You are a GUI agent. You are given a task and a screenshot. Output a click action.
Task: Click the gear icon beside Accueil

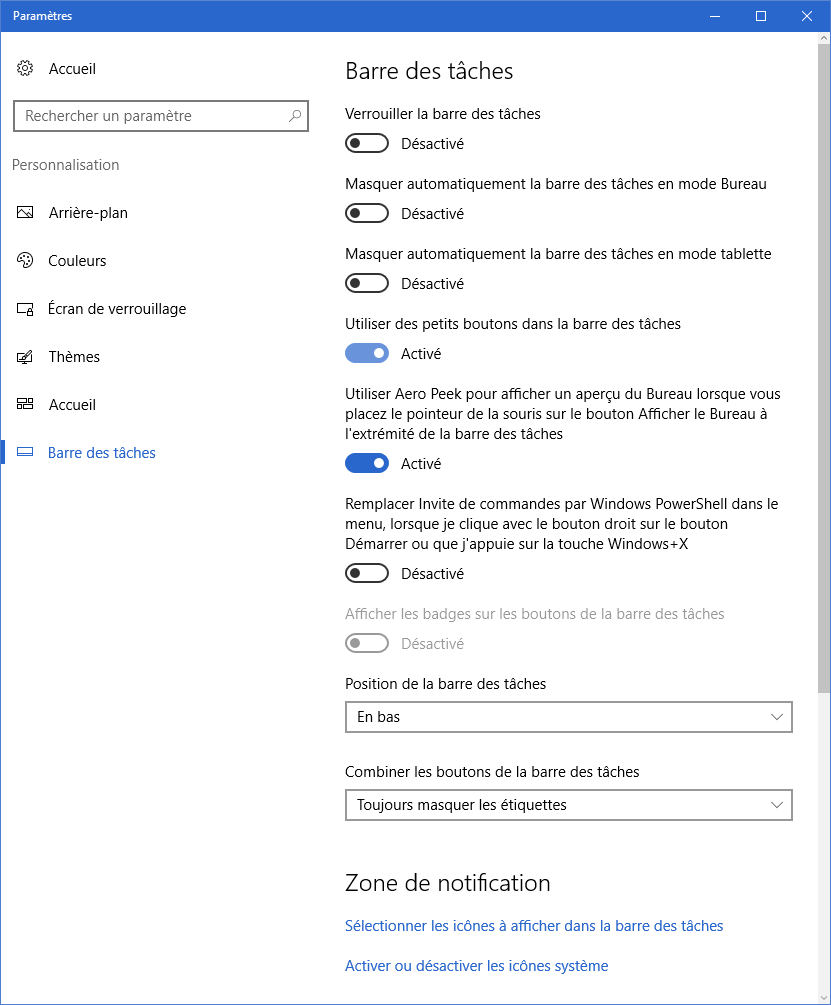point(25,69)
